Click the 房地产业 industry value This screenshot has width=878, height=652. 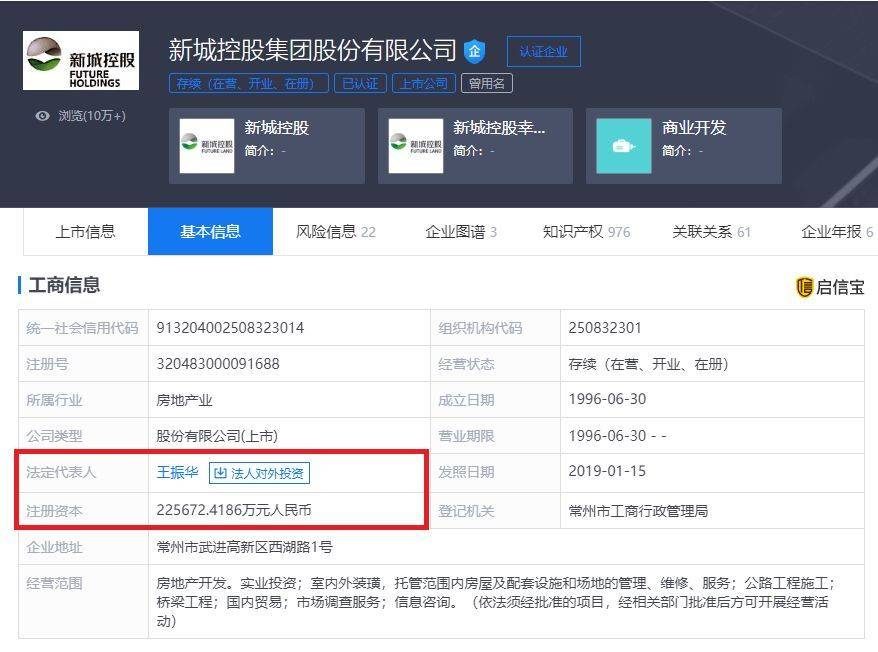(x=184, y=400)
